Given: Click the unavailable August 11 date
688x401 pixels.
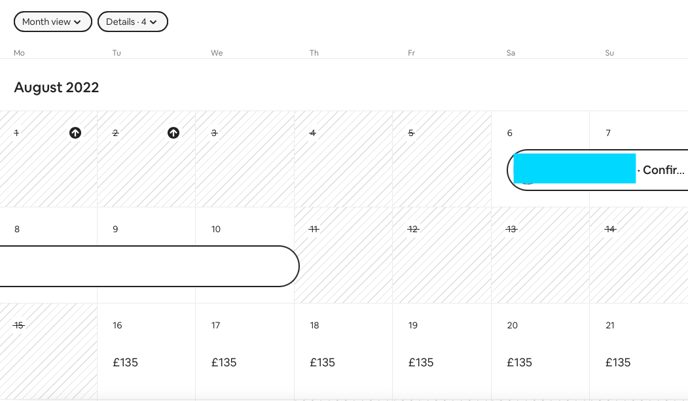Looking at the screenshot, I should click(x=344, y=255).
